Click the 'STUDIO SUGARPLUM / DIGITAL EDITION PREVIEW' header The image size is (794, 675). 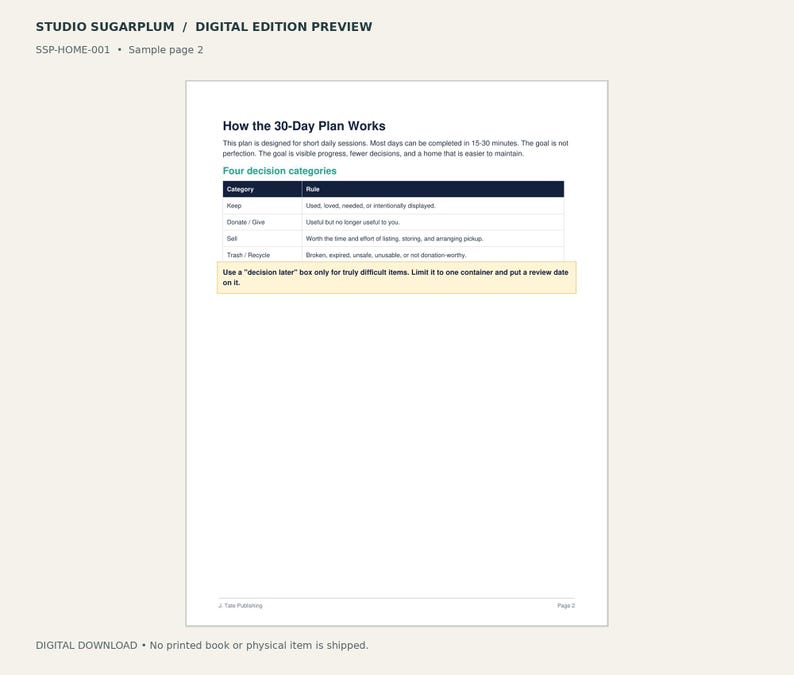(x=204, y=27)
